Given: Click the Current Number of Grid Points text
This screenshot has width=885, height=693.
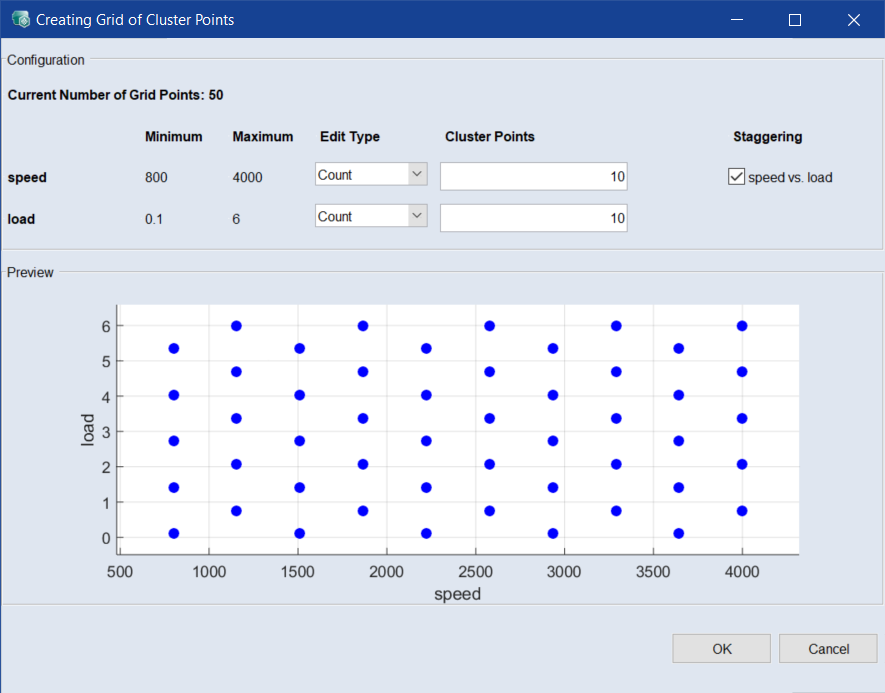Looking at the screenshot, I should pos(115,96).
